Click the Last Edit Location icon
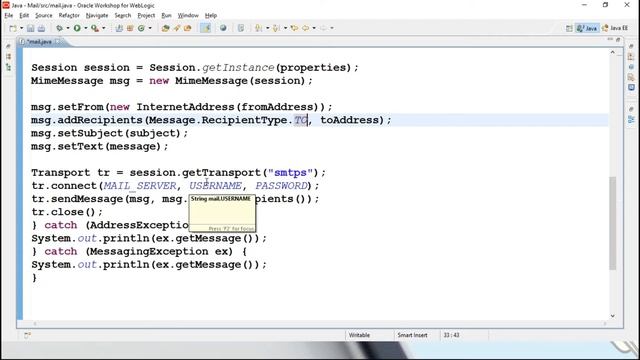 294,28
